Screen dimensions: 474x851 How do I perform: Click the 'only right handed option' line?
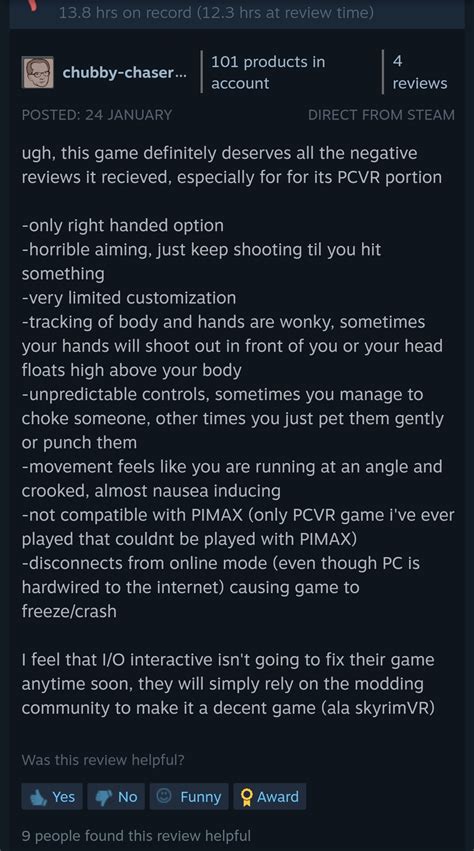tap(123, 225)
